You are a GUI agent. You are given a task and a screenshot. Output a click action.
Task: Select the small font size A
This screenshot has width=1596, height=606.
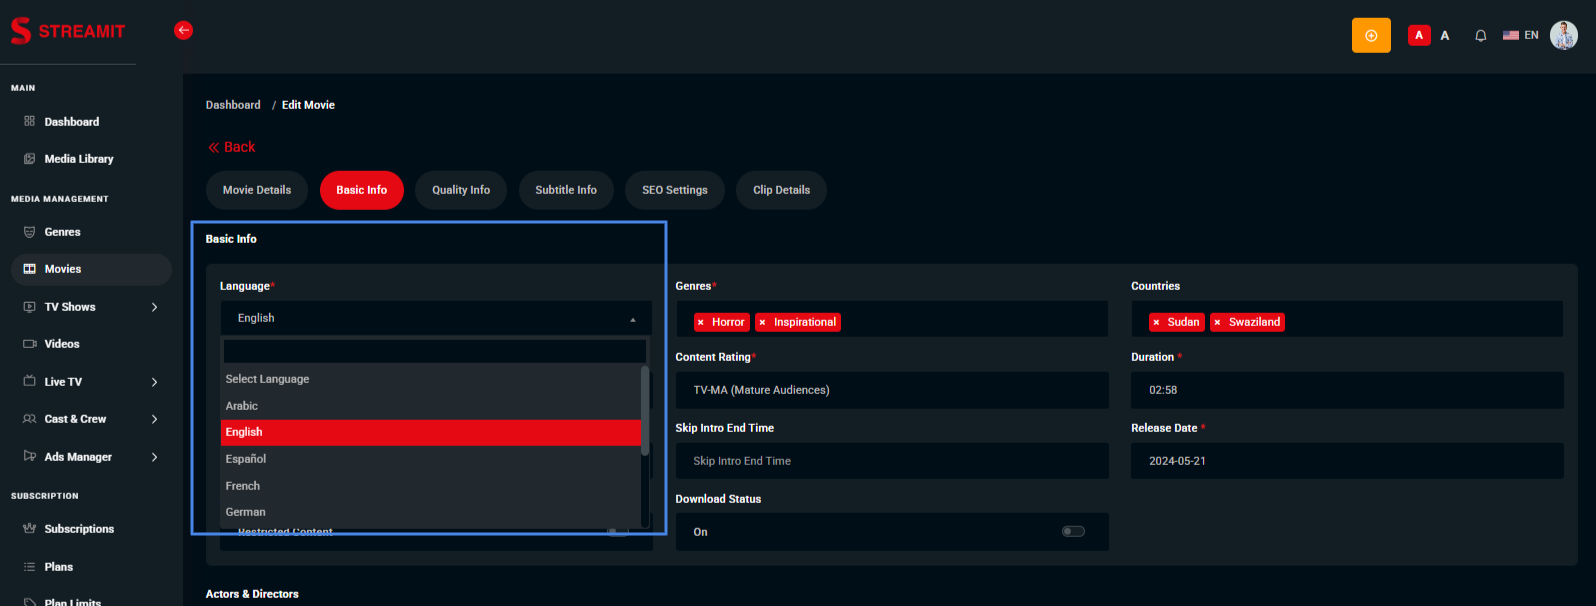(x=1444, y=35)
